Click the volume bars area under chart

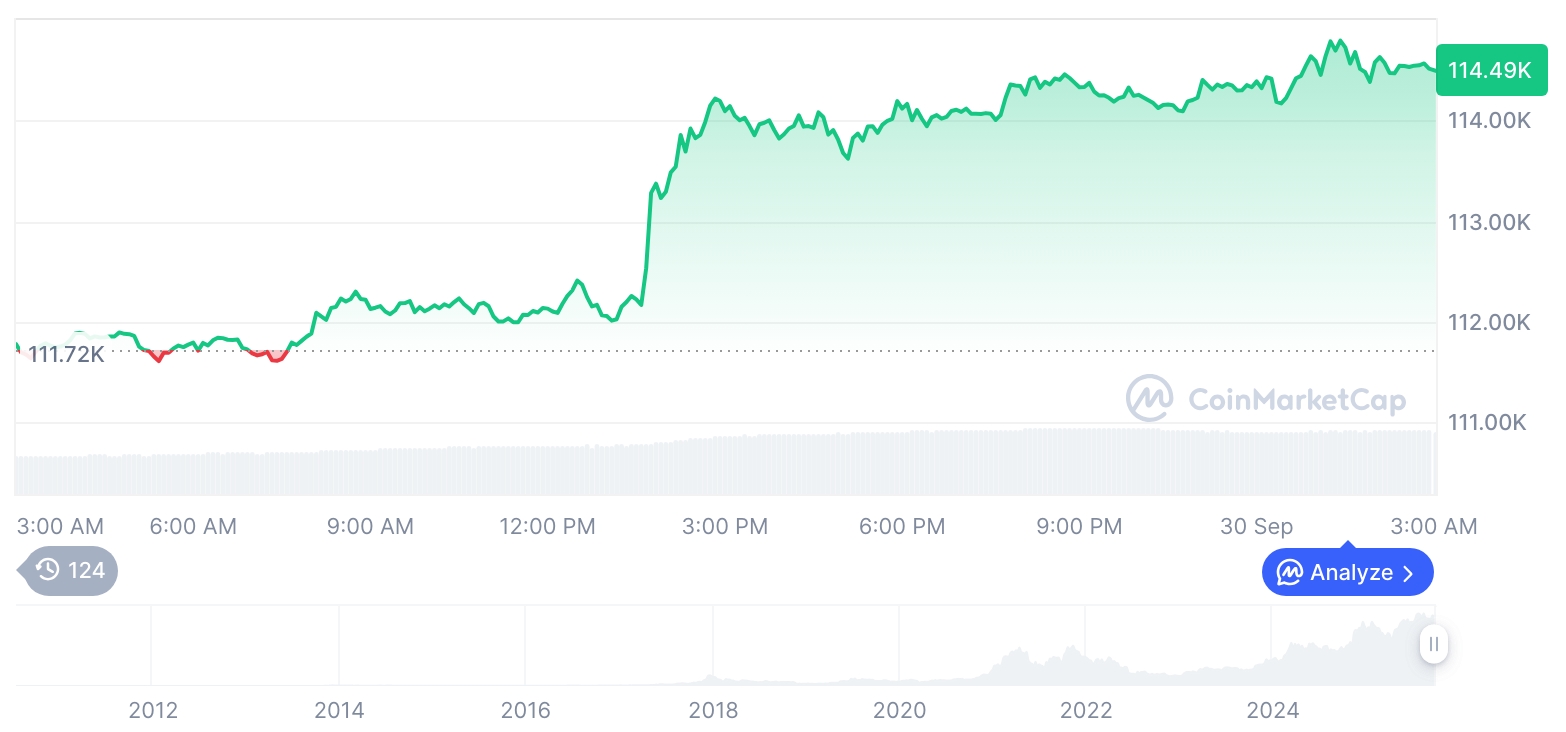pyautogui.click(x=725, y=461)
